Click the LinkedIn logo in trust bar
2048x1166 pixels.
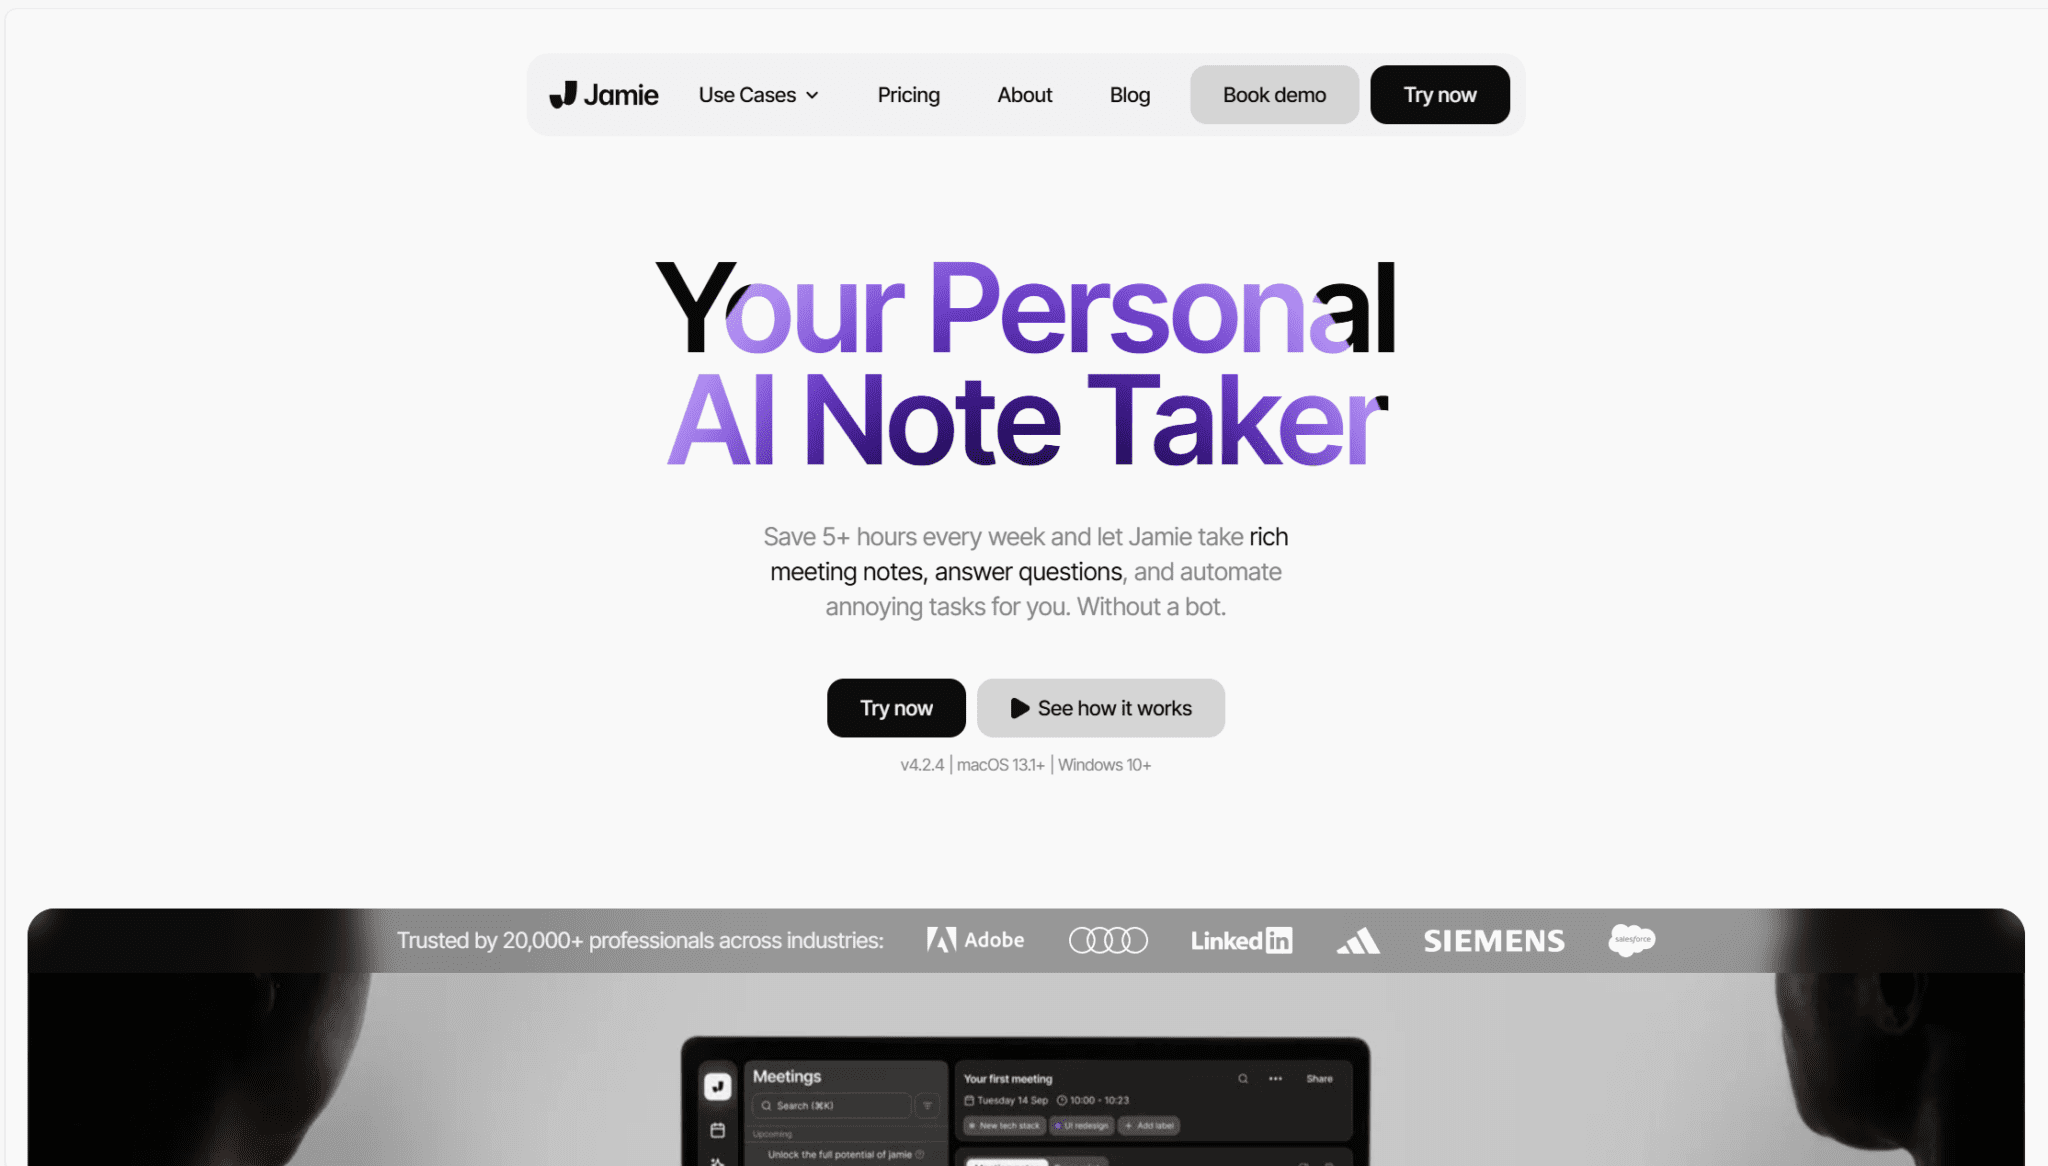pos(1242,940)
